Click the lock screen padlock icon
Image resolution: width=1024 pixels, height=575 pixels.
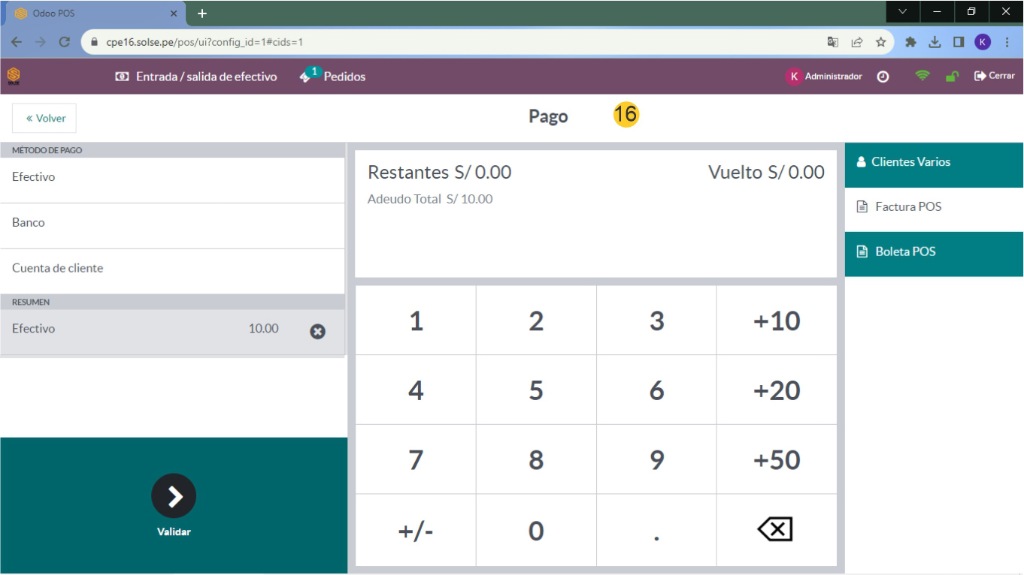952,77
